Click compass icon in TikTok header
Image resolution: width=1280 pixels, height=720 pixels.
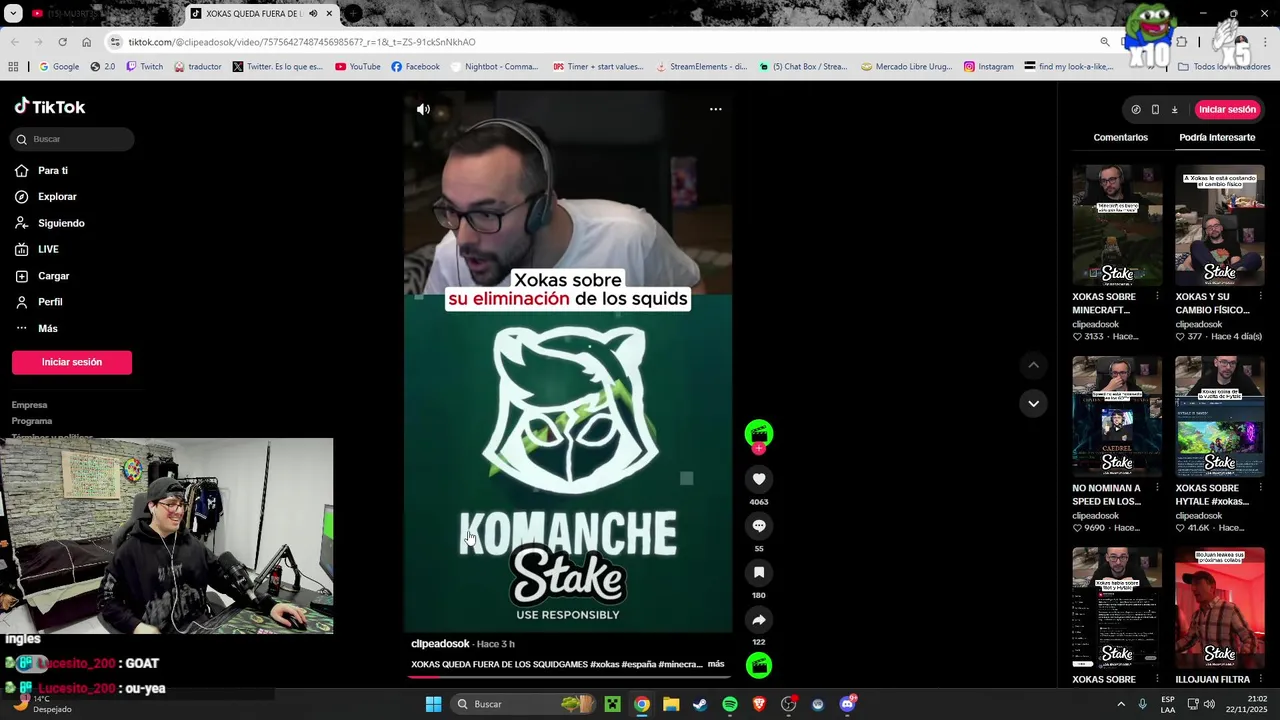click(x=1136, y=110)
